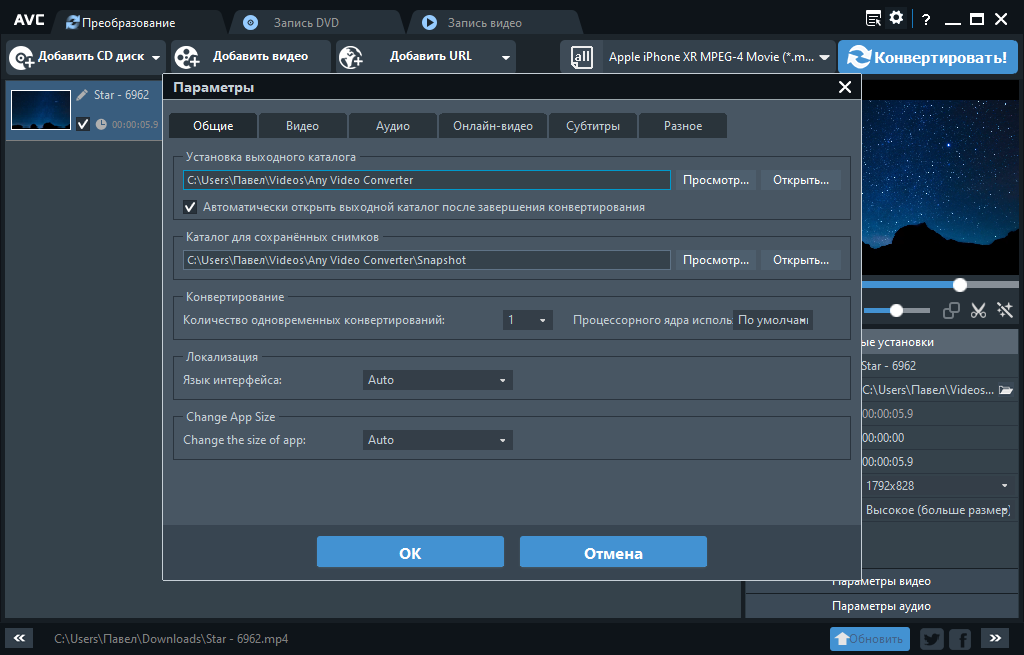Click the video playback progress slider handle
Image resolution: width=1024 pixels, height=655 pixels.
point(959,285)
